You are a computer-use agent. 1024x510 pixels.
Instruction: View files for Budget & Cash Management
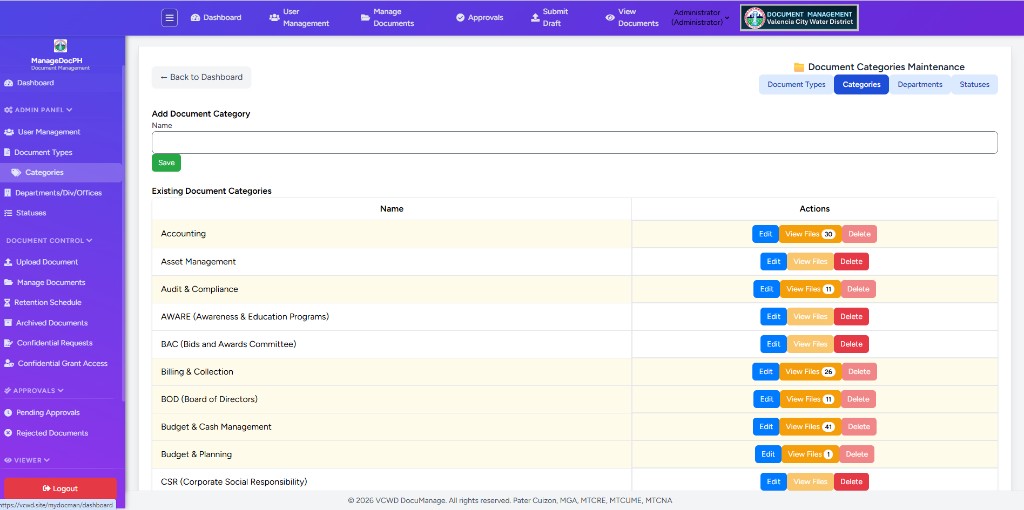[810, 426]
